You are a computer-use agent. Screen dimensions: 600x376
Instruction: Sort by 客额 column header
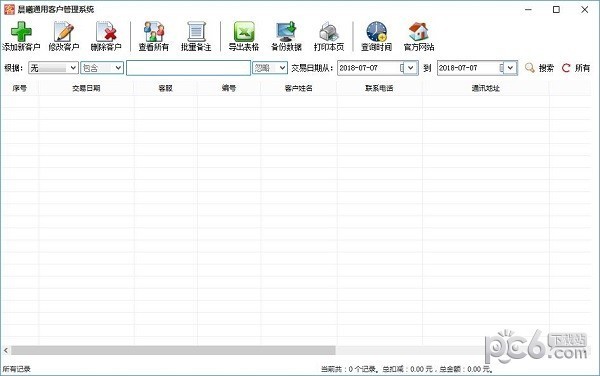pos(166,88)
